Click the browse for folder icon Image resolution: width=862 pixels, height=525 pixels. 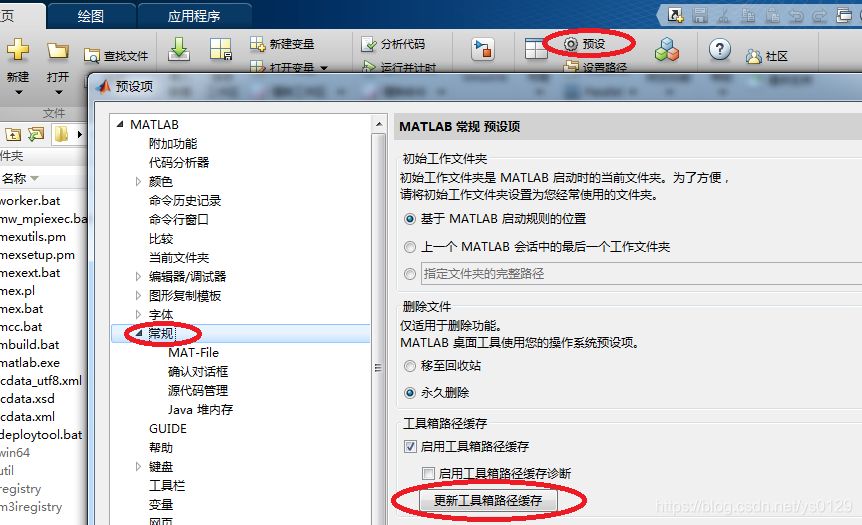pos(36,134)
